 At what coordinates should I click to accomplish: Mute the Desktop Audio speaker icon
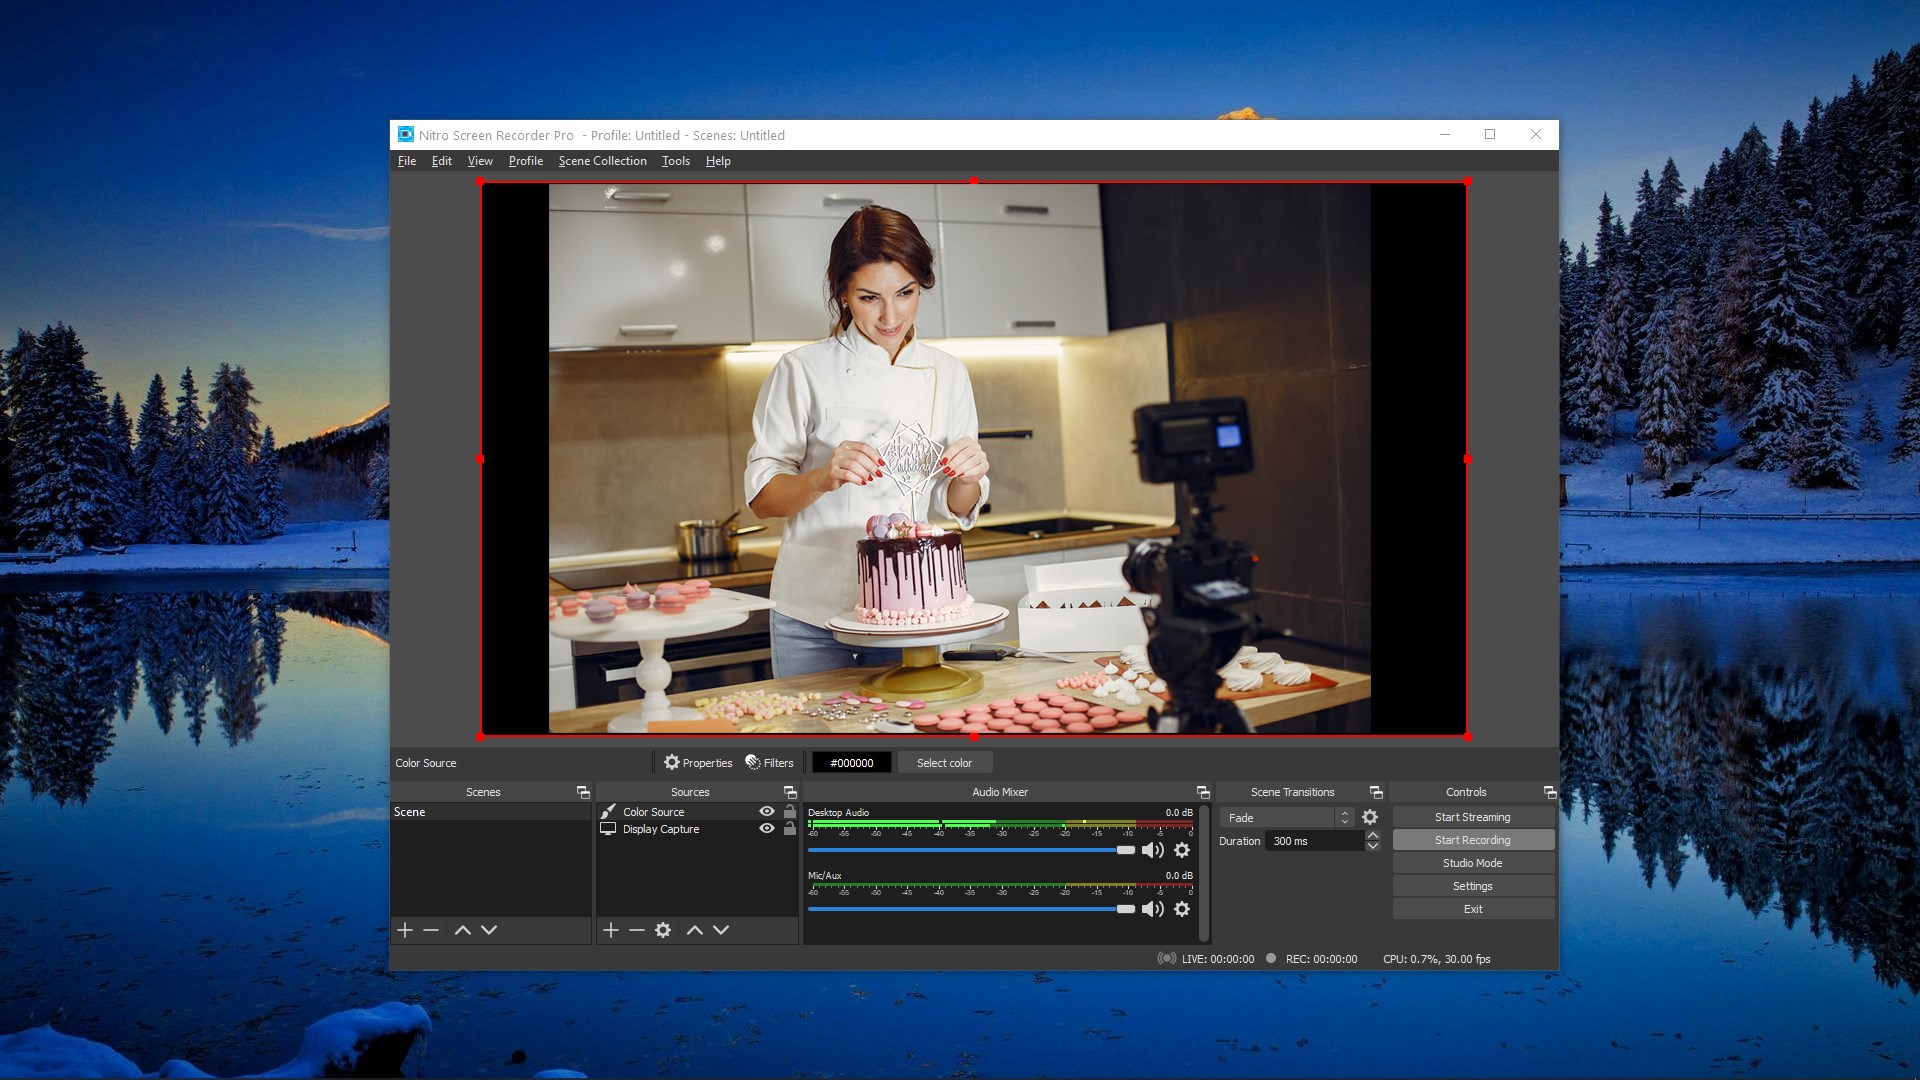click(x=1152, y=850)
